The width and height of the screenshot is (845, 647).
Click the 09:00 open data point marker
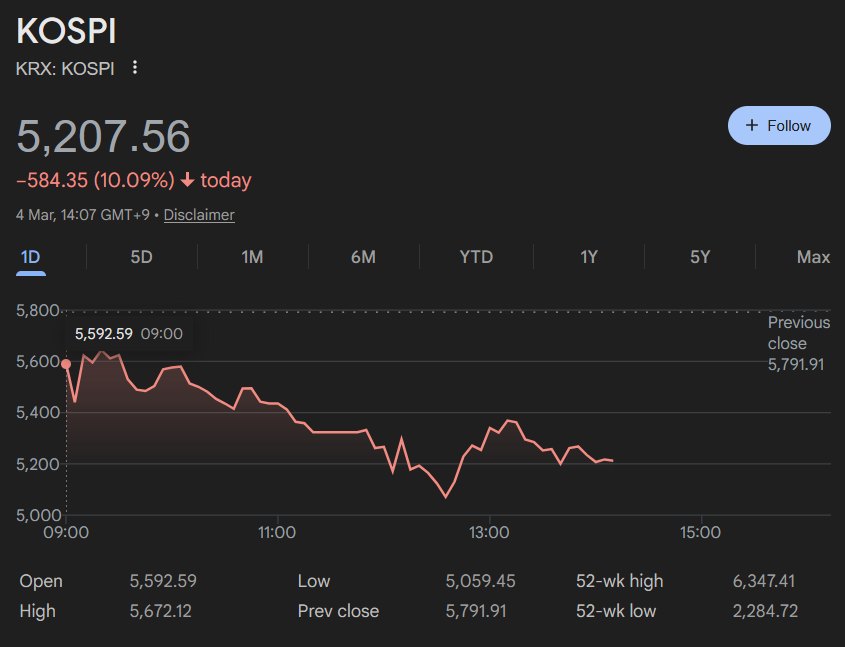pyautogui.click(x=66, y=364)
